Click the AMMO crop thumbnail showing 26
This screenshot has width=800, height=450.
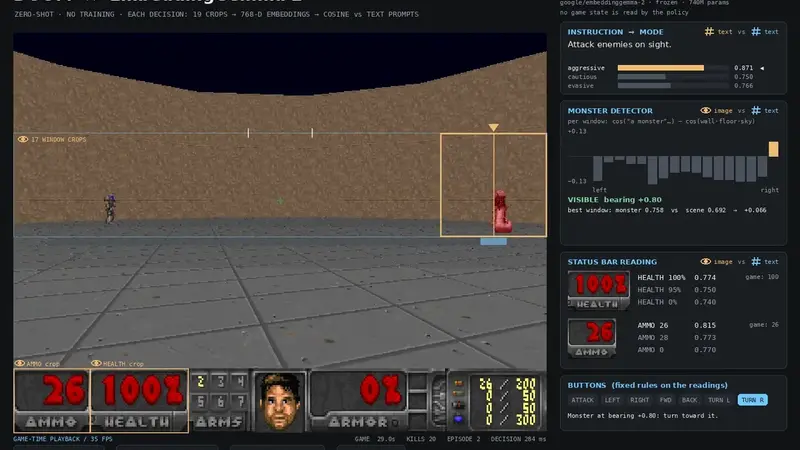[592, 337]
